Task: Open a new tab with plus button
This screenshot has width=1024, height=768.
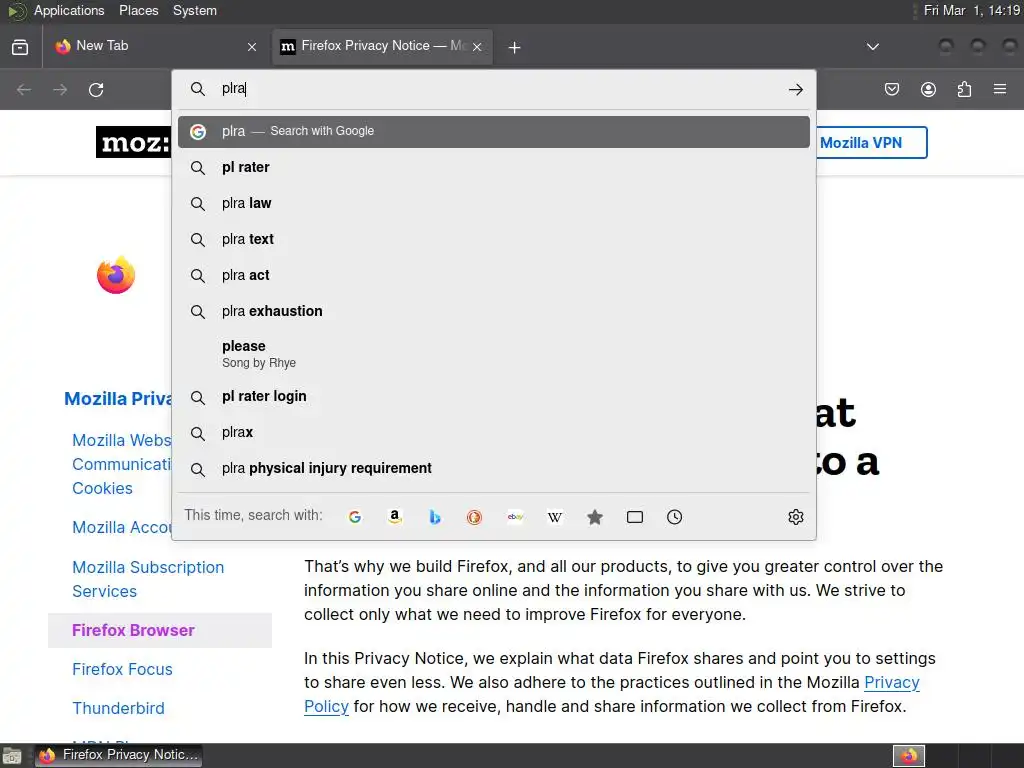Action: 515,47
